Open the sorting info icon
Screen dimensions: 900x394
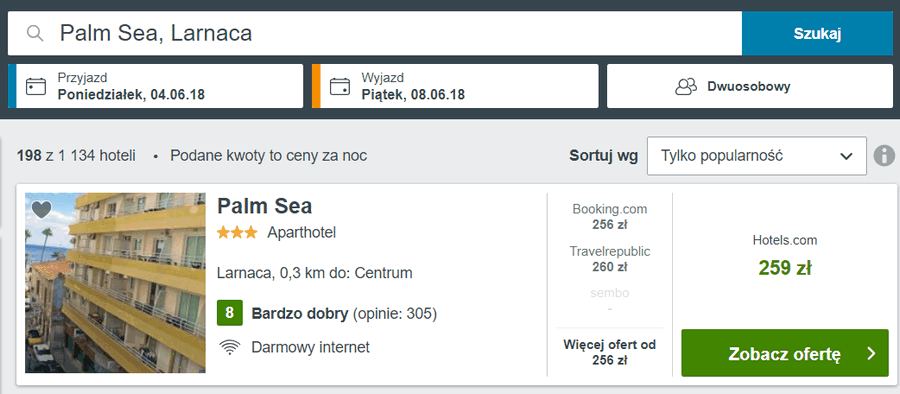(x=885, y=156)
